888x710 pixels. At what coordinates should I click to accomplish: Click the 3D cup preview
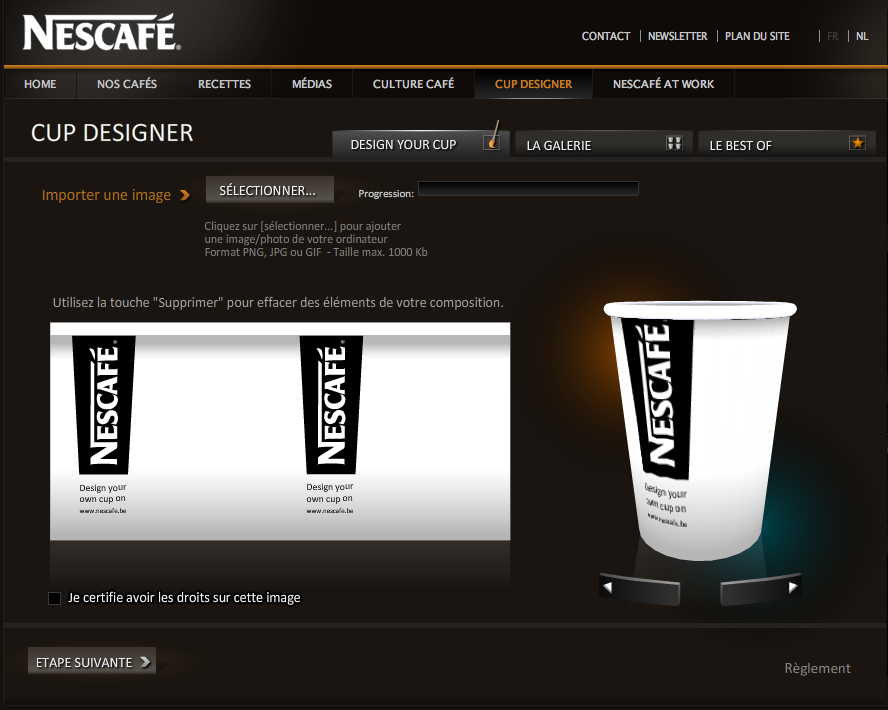[x=700, y=430]
